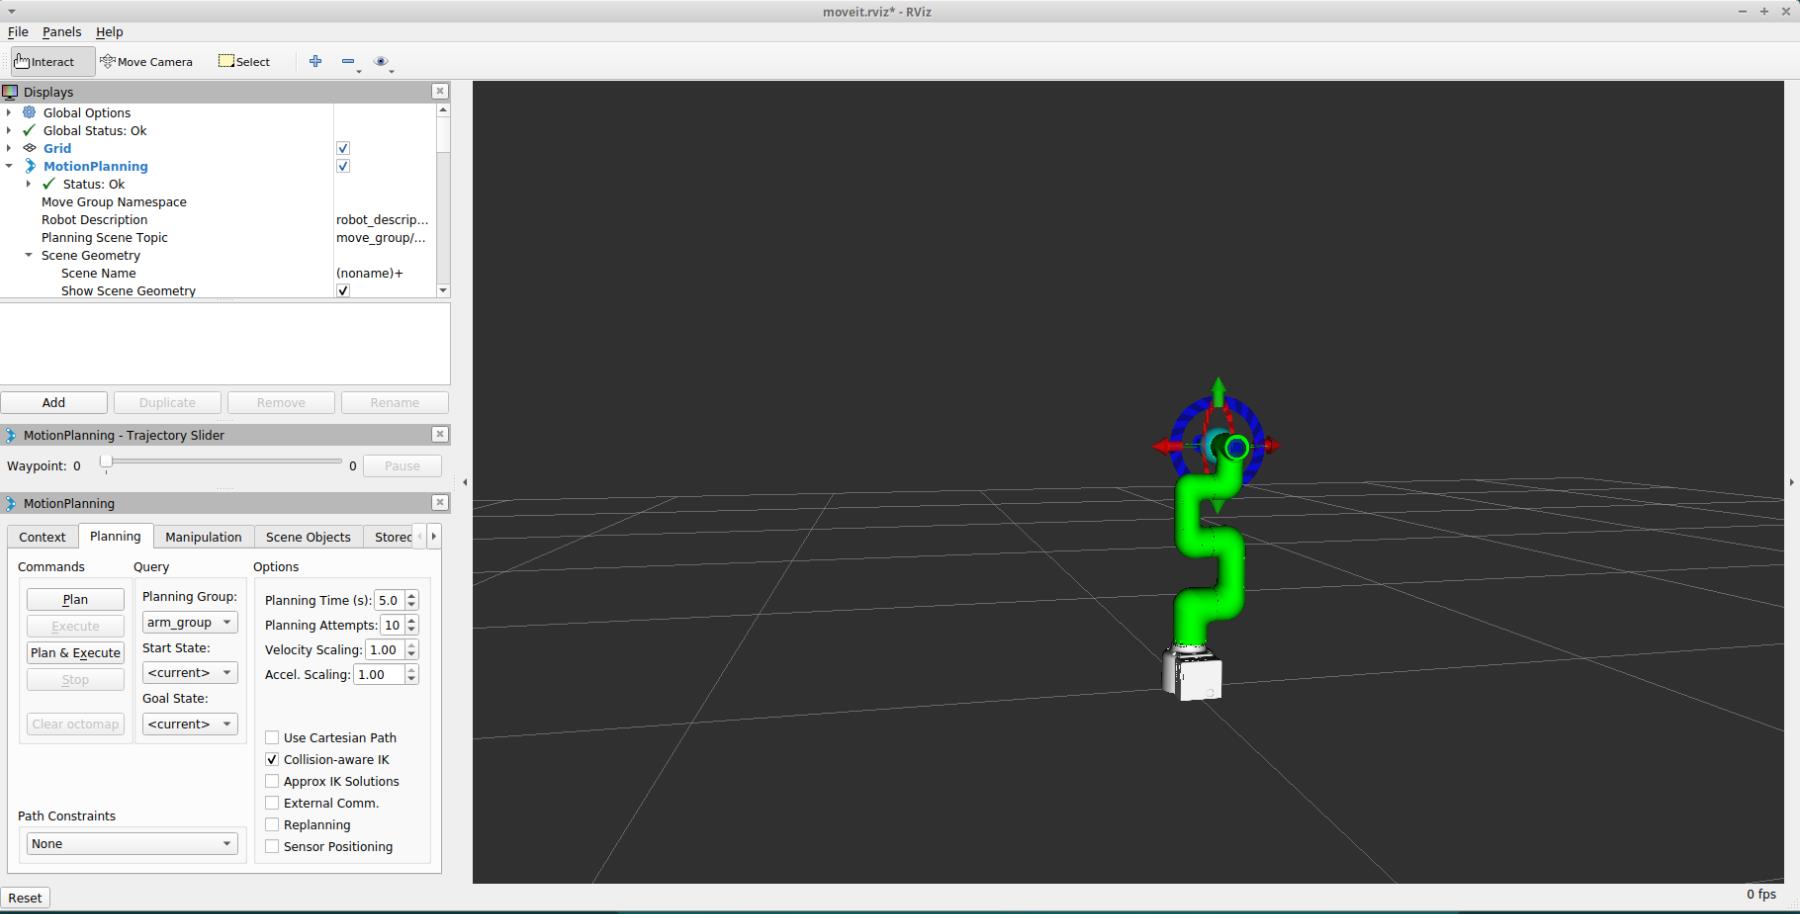This screenshot has width=1800, height=914.
Task: Choose the Select tool in toolbar
Action: coord(244,62)
